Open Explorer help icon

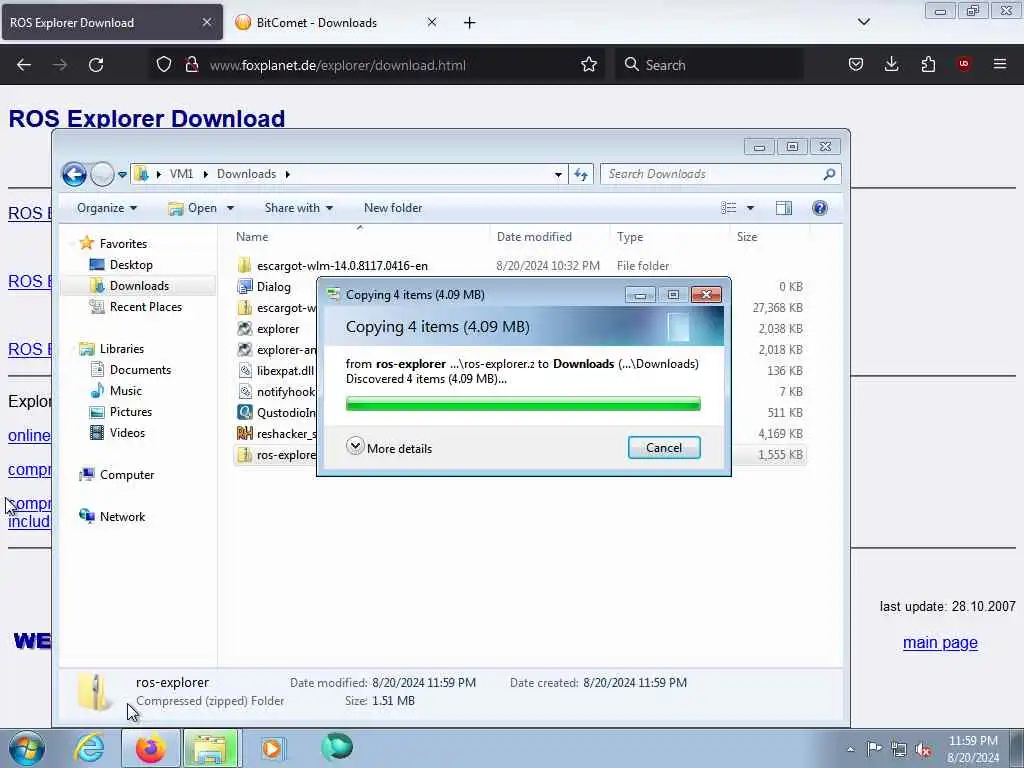820,208
